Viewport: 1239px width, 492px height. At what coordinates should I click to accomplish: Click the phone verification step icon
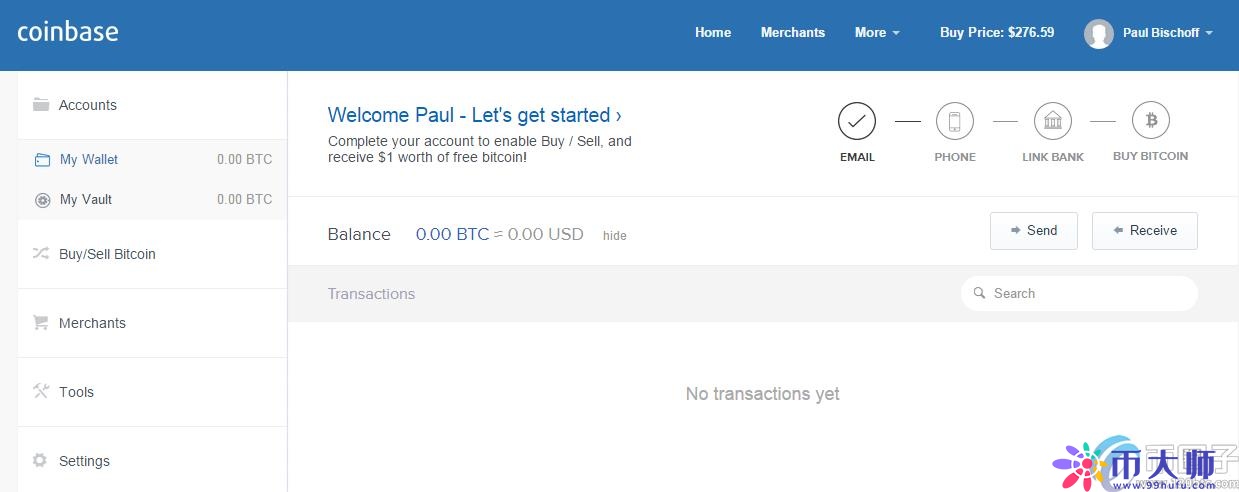(x=954, y=121)
